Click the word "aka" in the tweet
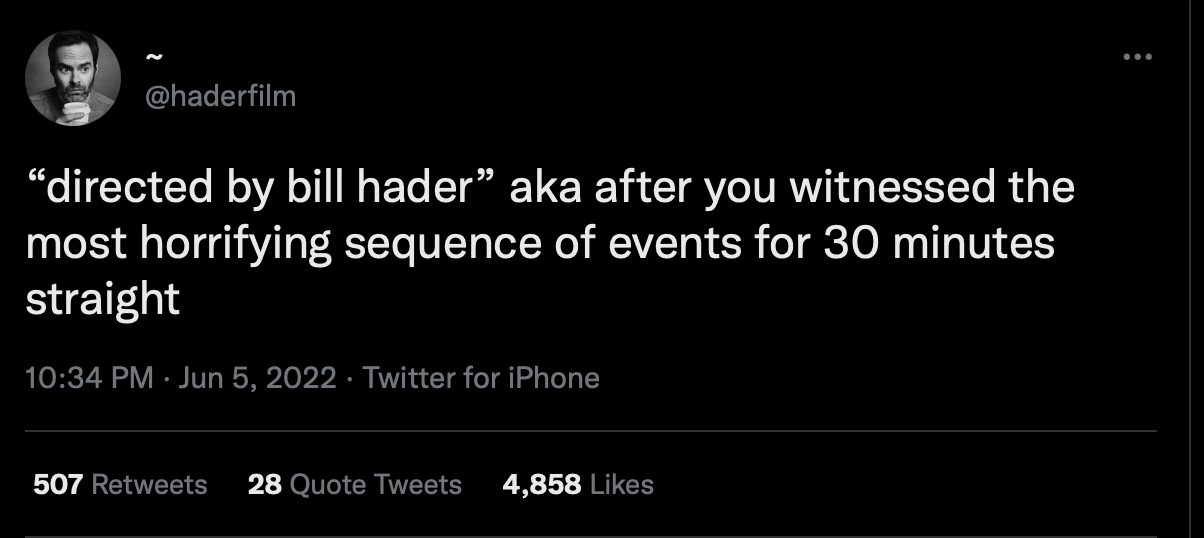Viewport: 1204px width, 538px height. [x=545, y=189]
